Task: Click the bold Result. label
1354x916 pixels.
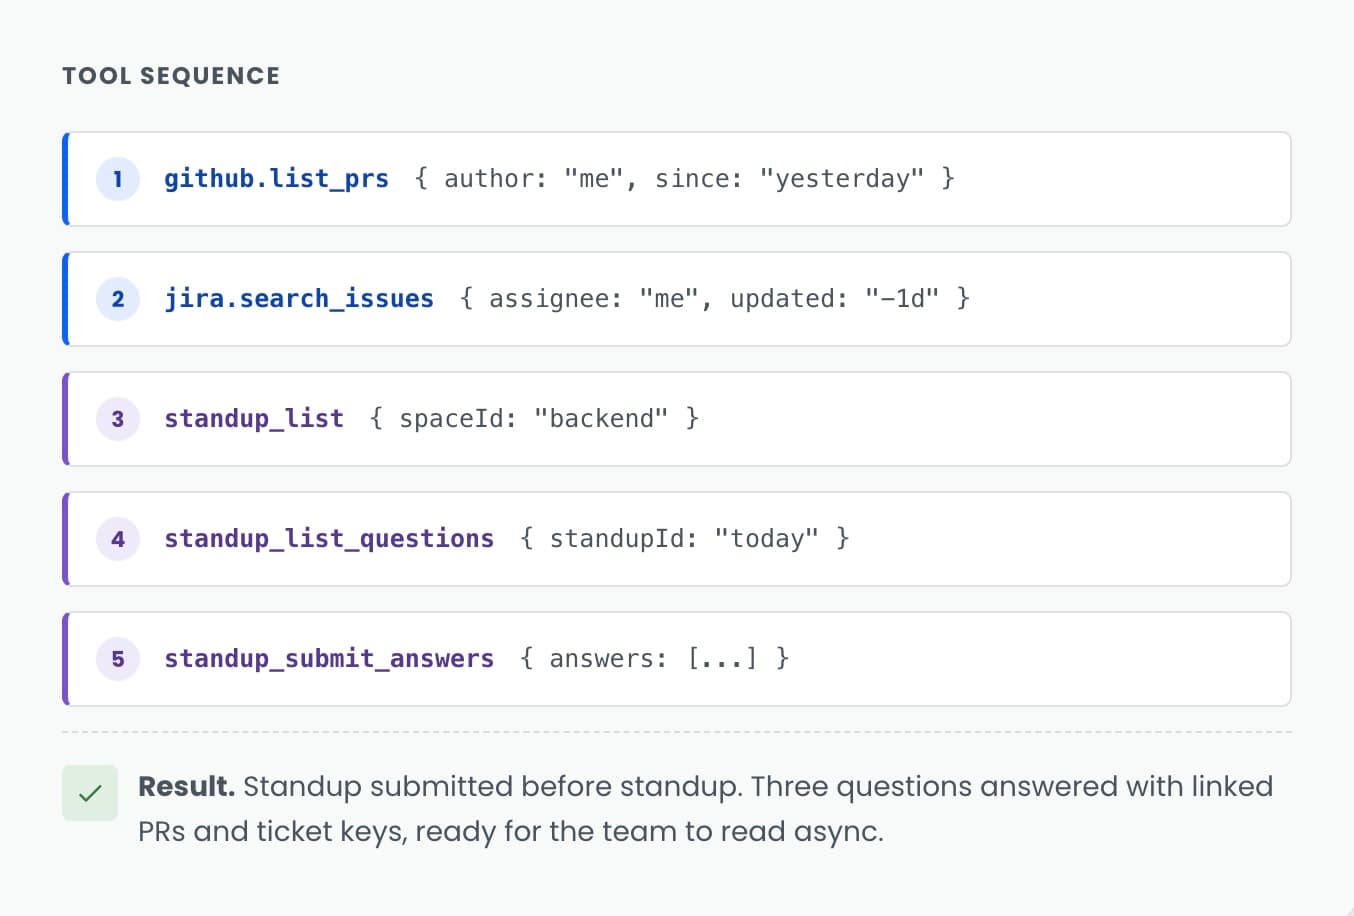Action: tap(186, 787)
